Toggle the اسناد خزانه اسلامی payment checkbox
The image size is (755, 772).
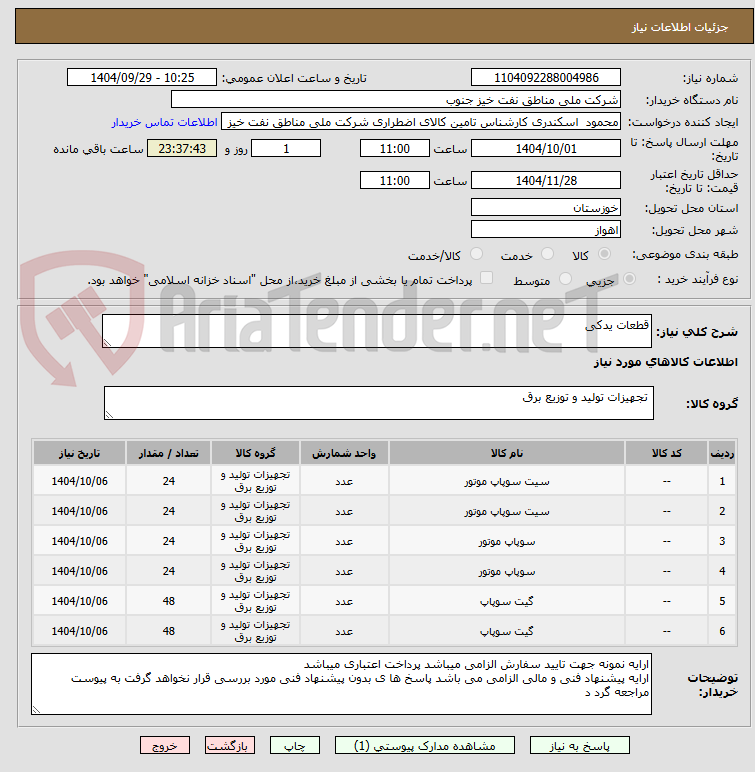487,278
